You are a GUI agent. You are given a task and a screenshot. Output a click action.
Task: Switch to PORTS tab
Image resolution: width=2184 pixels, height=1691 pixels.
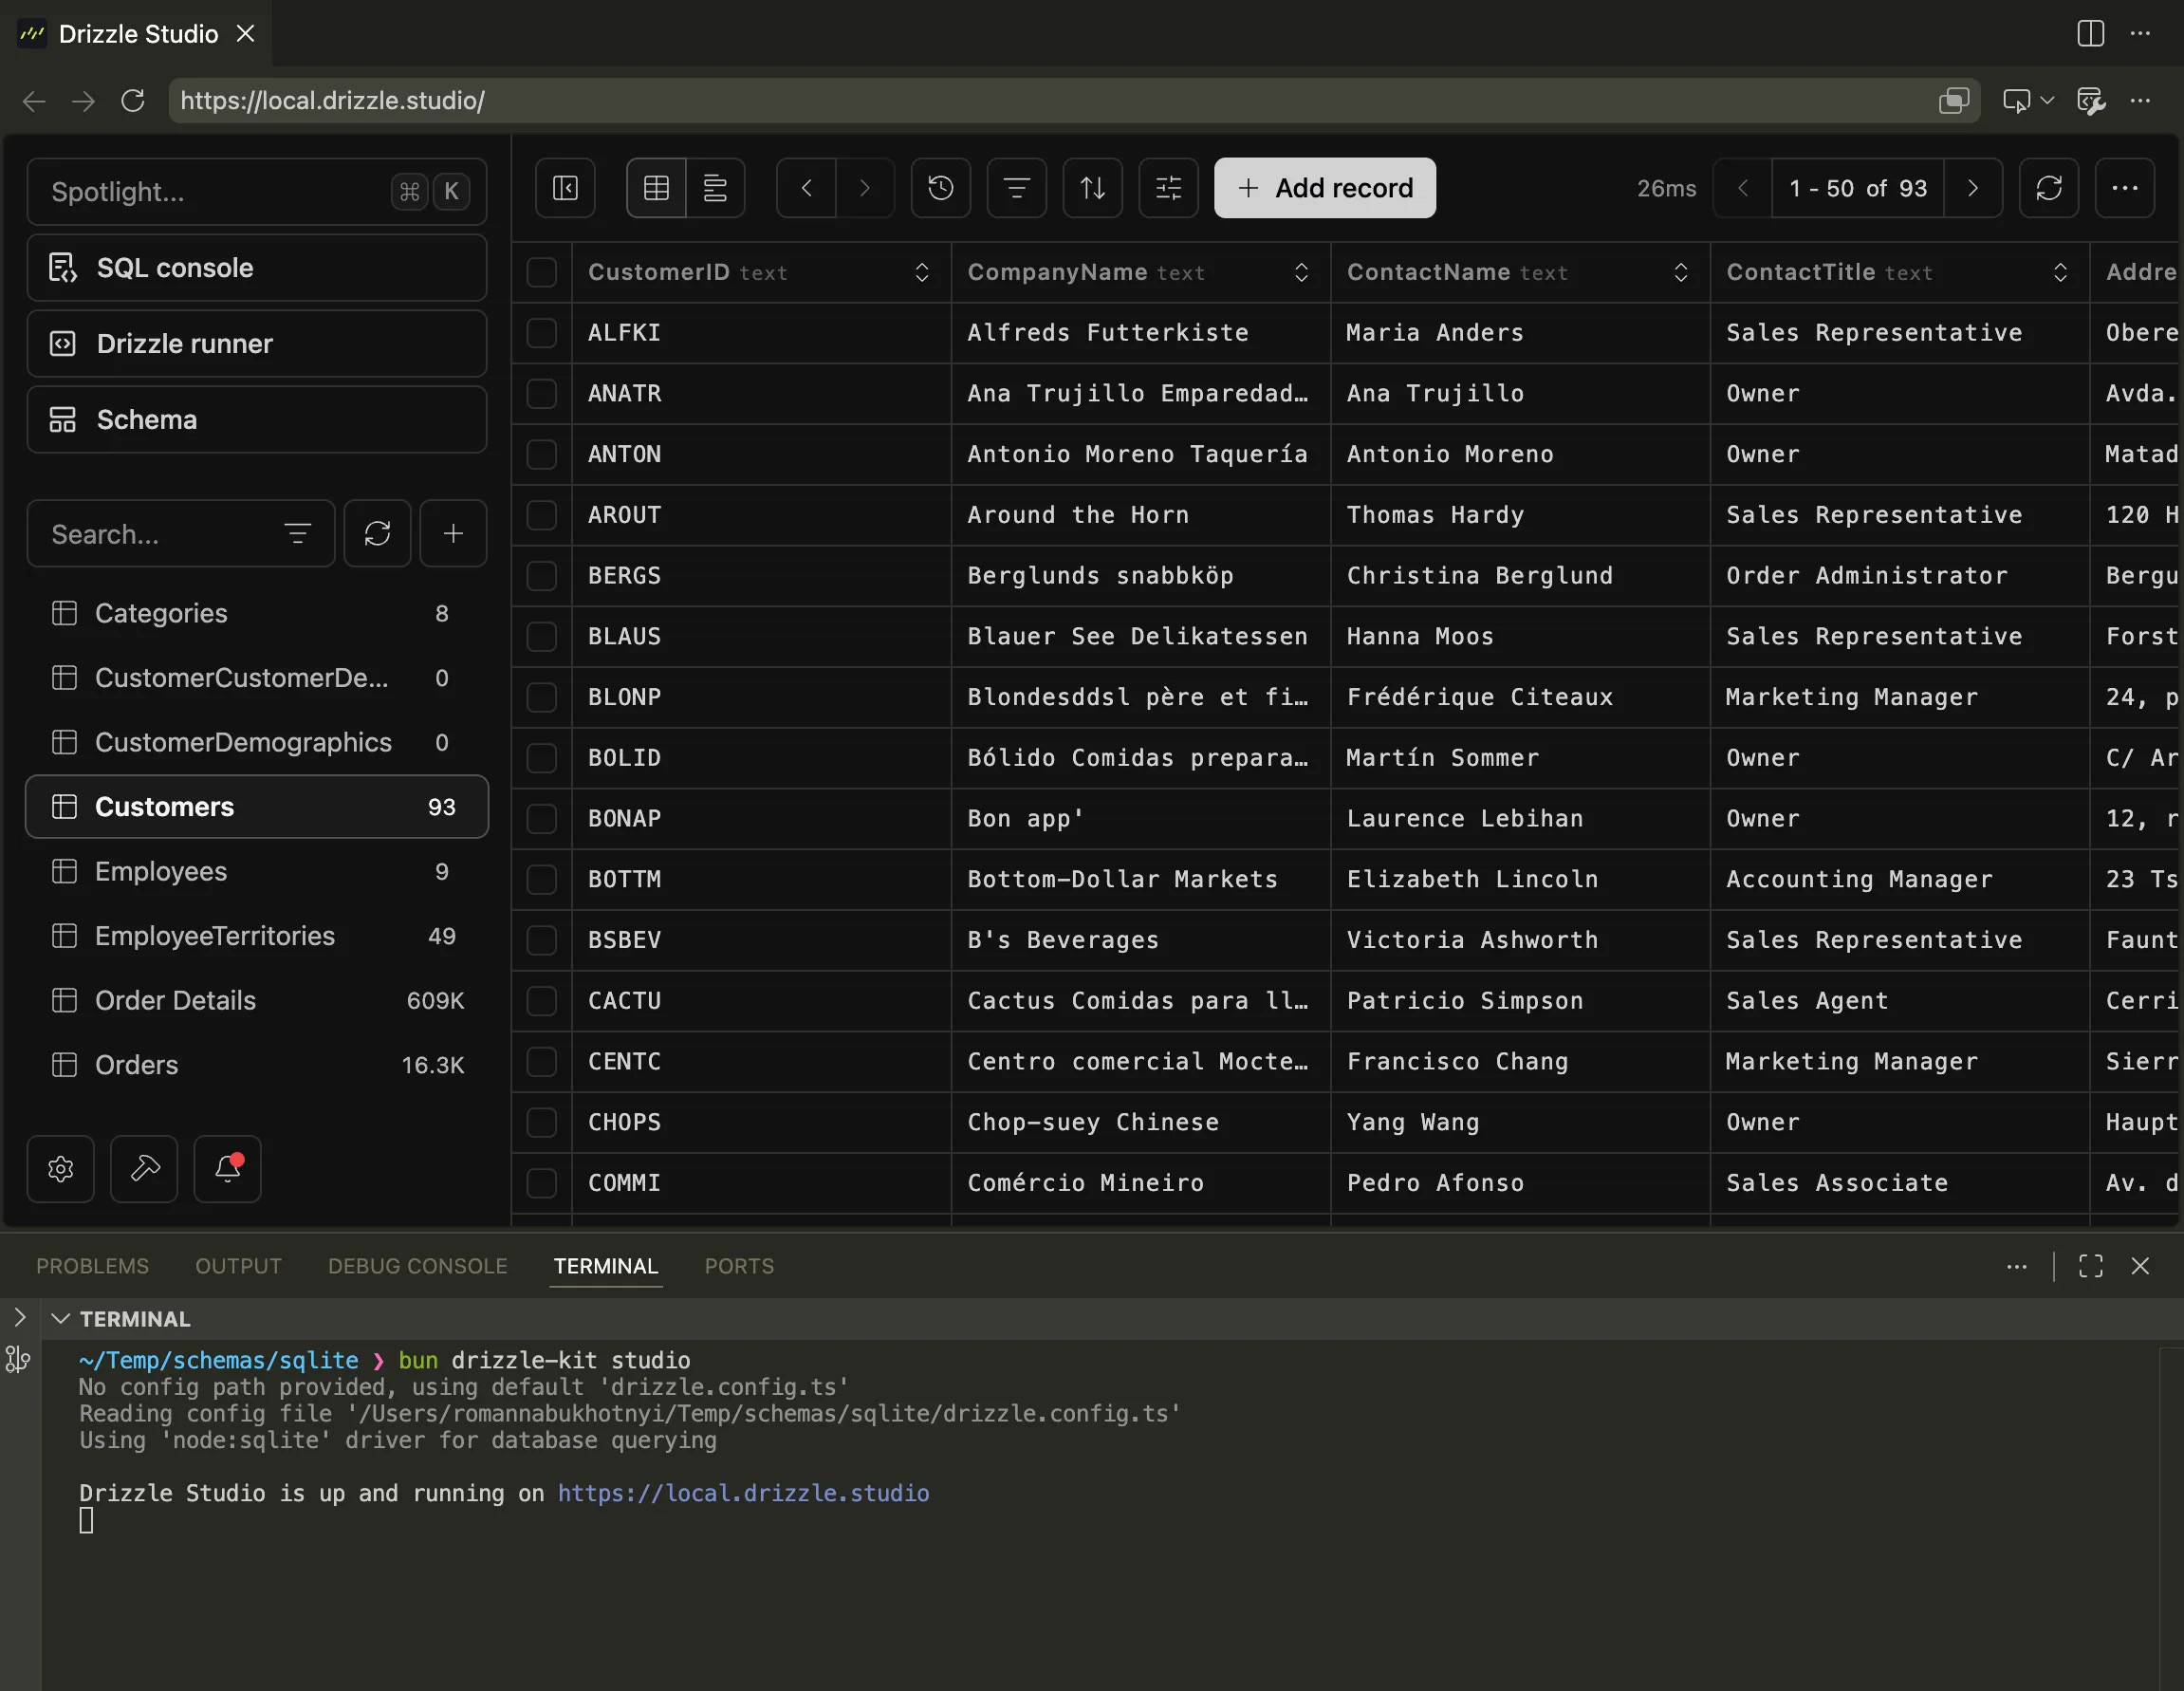(x=739, y=1266)
